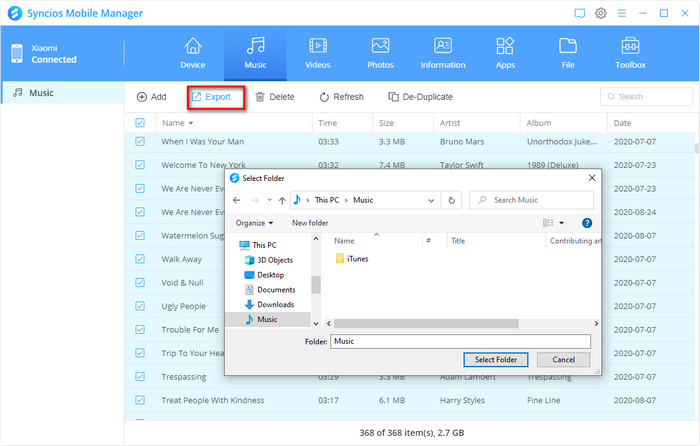
Task: Select Music in the left sidebar
Action: [62, 93]
